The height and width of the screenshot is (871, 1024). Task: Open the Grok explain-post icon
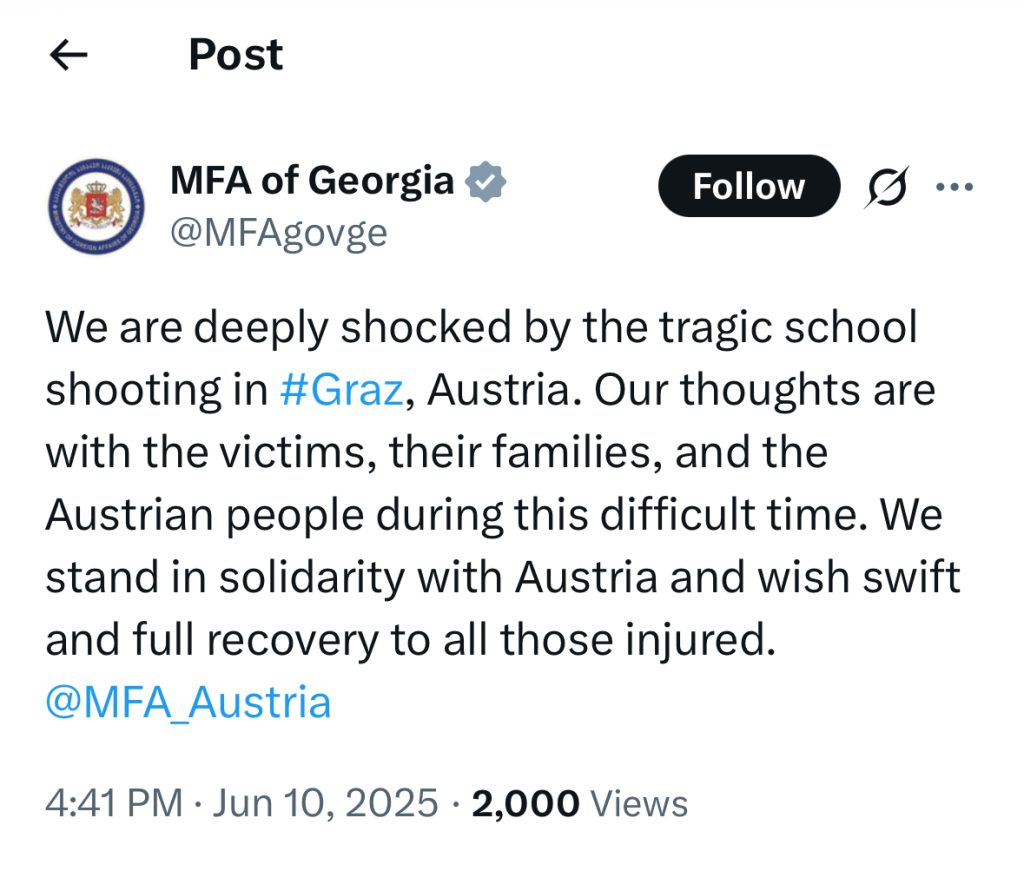pyautogui.click(x=886, y=187)
